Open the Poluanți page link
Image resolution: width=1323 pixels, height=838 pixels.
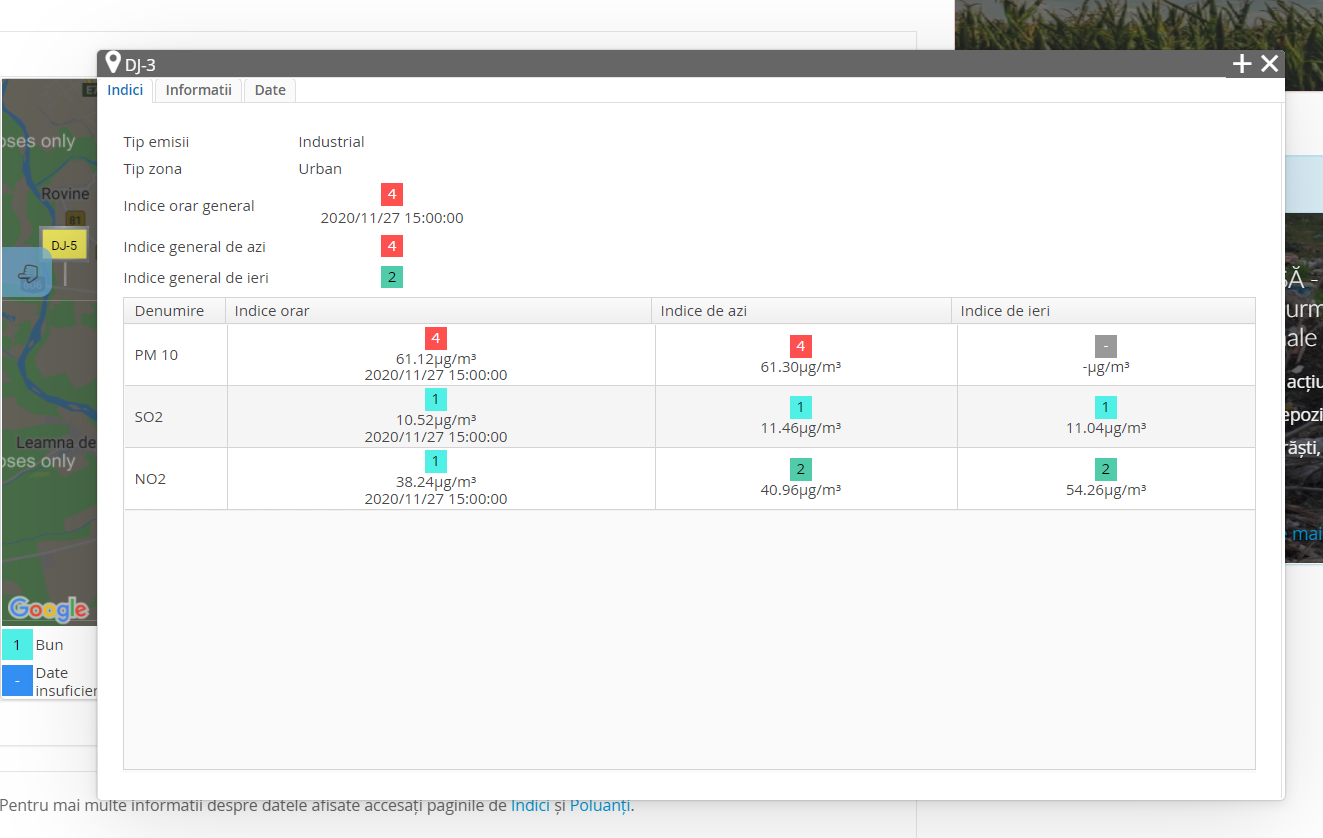600,805
